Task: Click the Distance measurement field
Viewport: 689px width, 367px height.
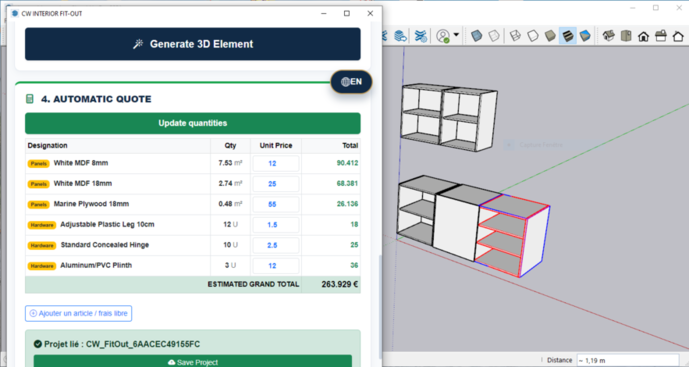Action: click(628, 360)
